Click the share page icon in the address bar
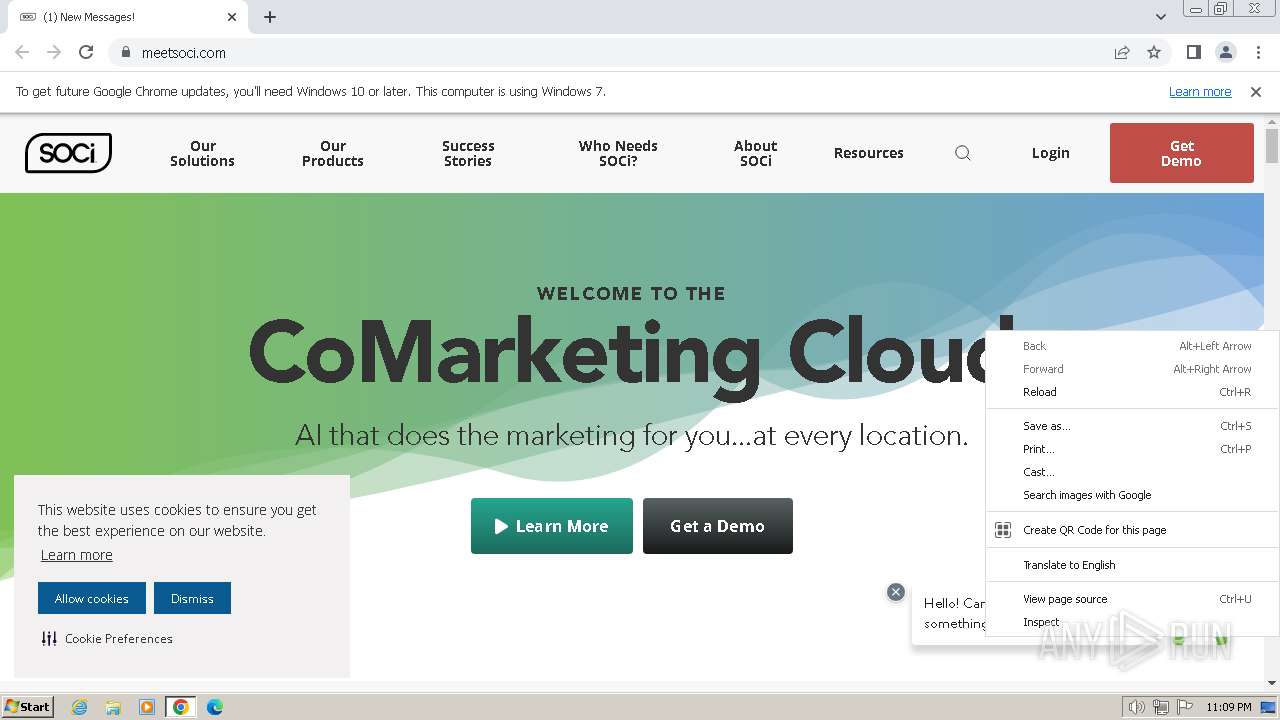 [x=1122, y=53]
